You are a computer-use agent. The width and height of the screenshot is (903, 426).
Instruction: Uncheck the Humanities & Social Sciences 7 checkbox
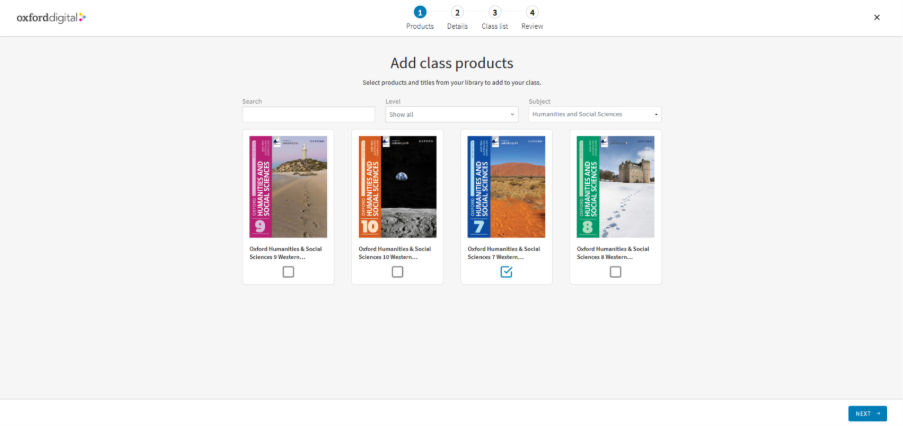point(506,272)
